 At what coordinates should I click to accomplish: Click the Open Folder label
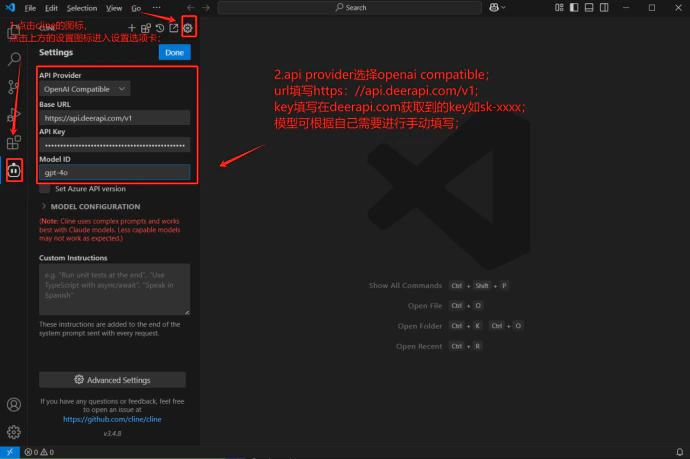pyautogui.click(x=420, y=326)
